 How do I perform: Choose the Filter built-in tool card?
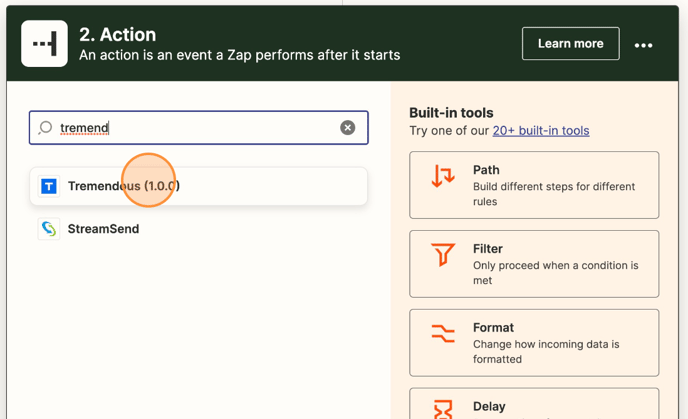pos(534,264)
